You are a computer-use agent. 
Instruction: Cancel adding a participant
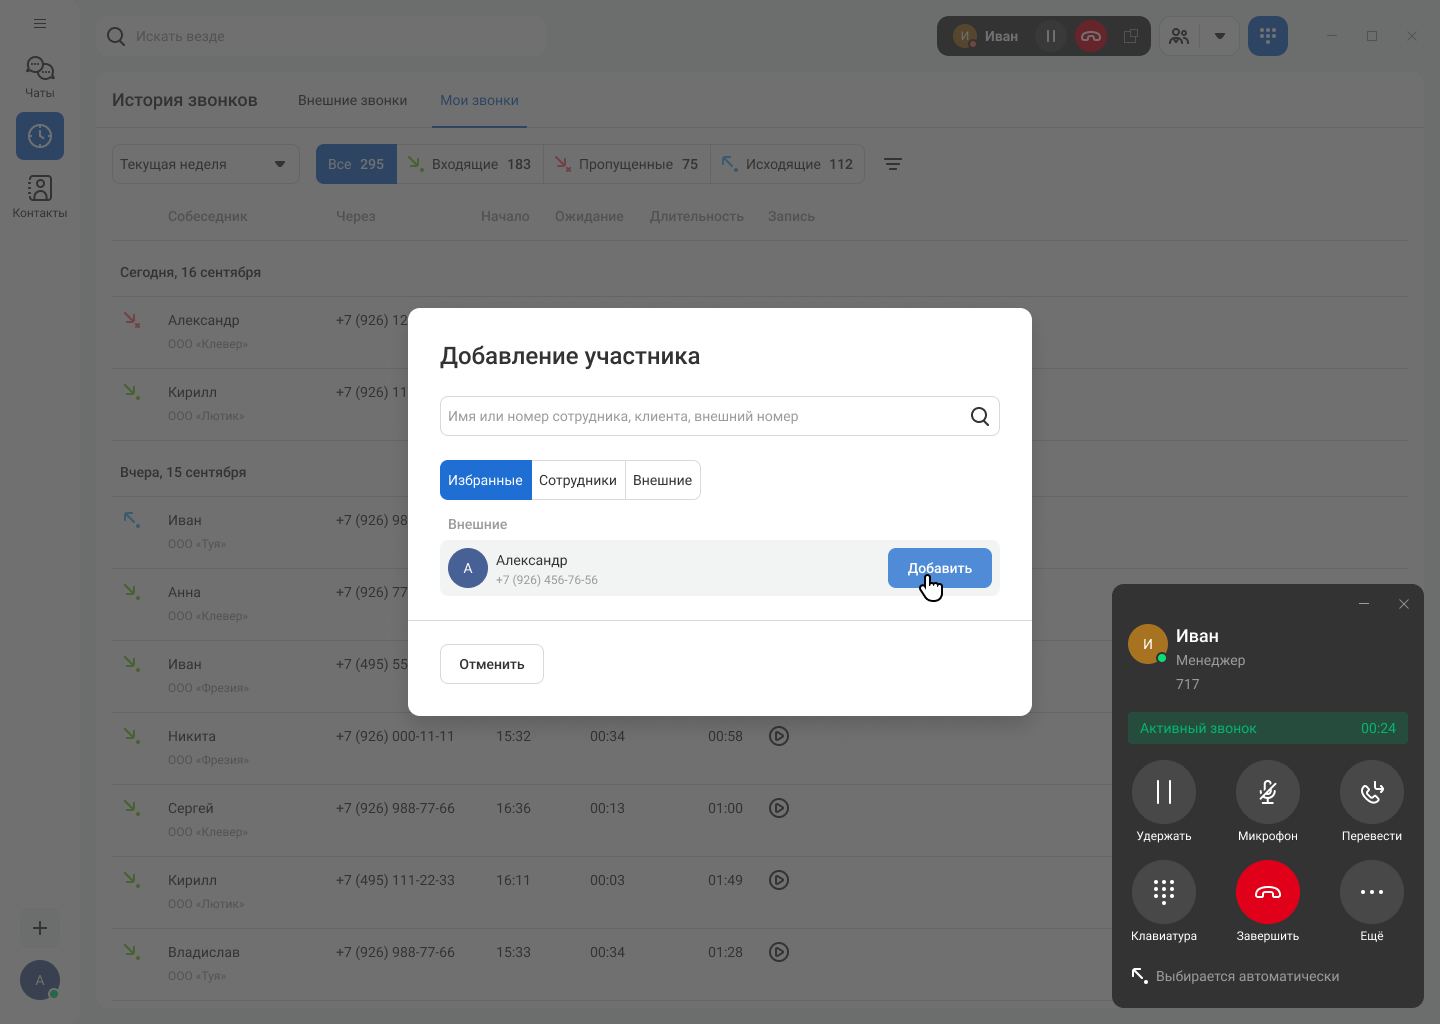coord(492,664)
